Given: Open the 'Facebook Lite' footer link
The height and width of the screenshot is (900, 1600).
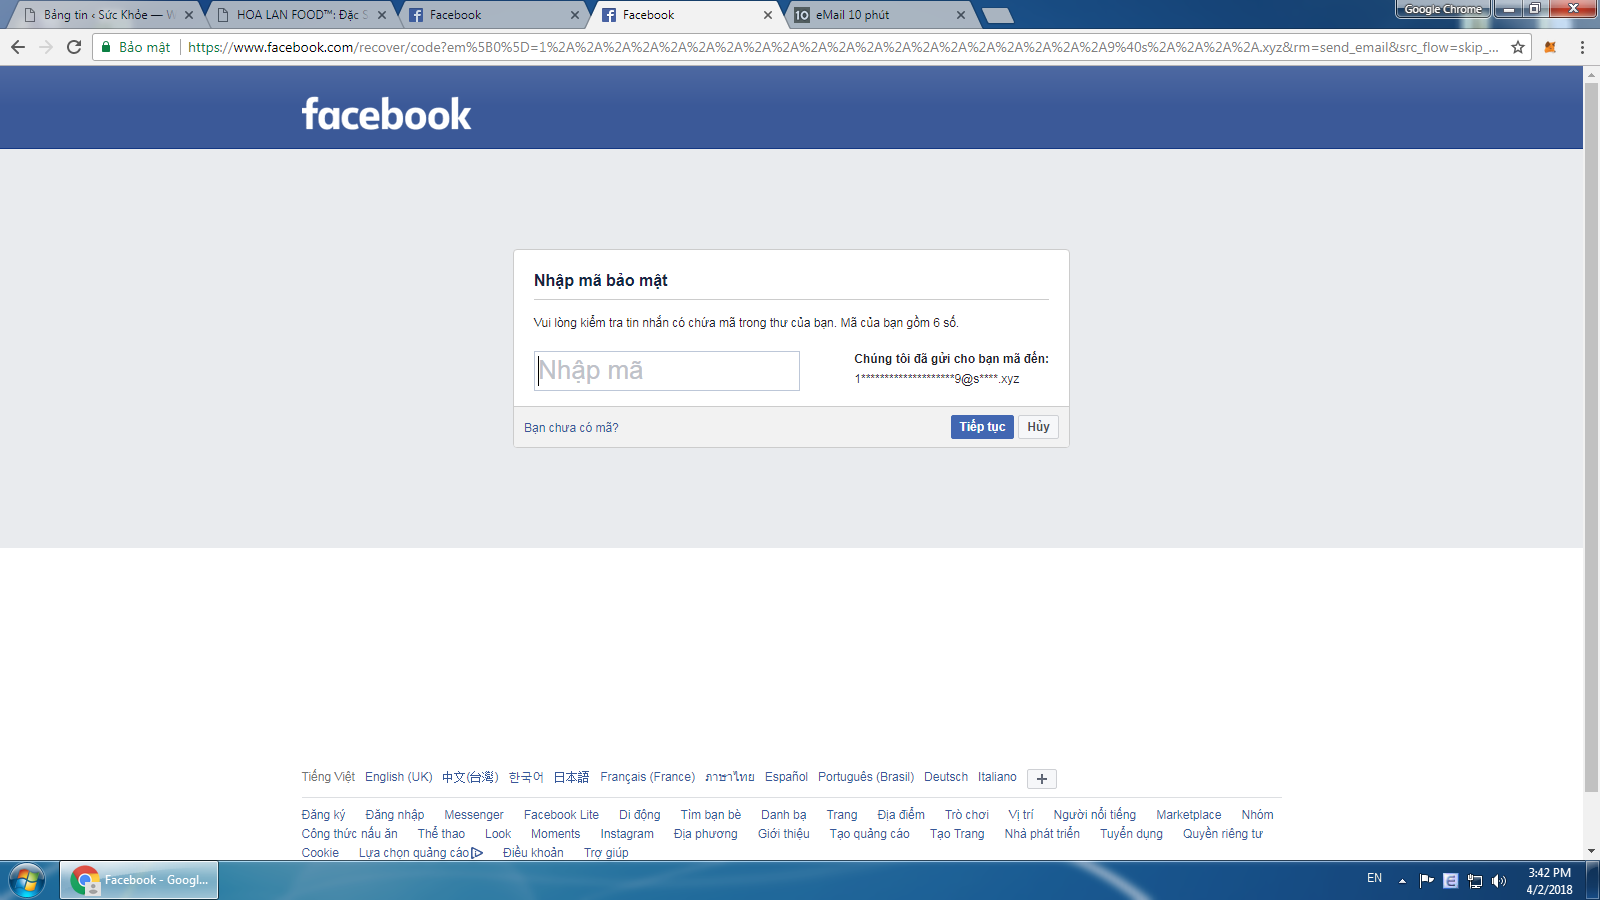Looking at the screenshot, I should pyautogui.click(x=561, y=815).
